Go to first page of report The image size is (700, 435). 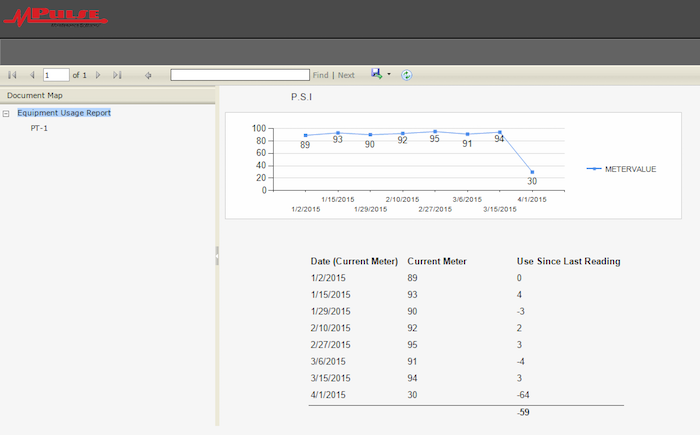pos(12,75)
